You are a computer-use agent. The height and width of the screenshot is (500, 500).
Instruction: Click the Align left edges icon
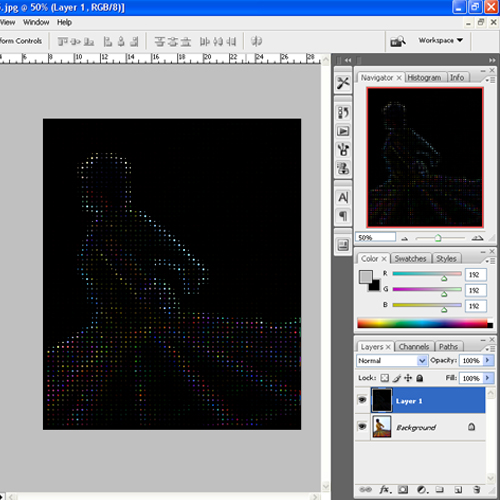point(108,42)
